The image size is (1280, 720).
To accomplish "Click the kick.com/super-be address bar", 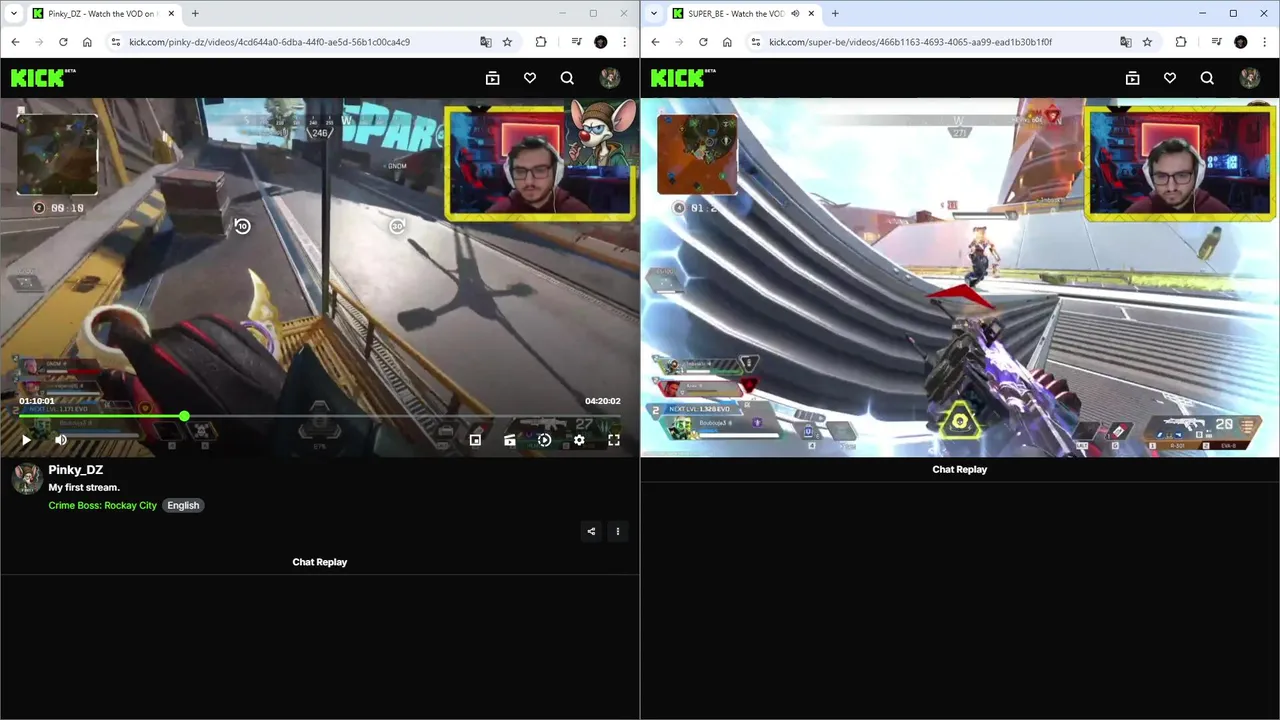I will pos(940,42).
